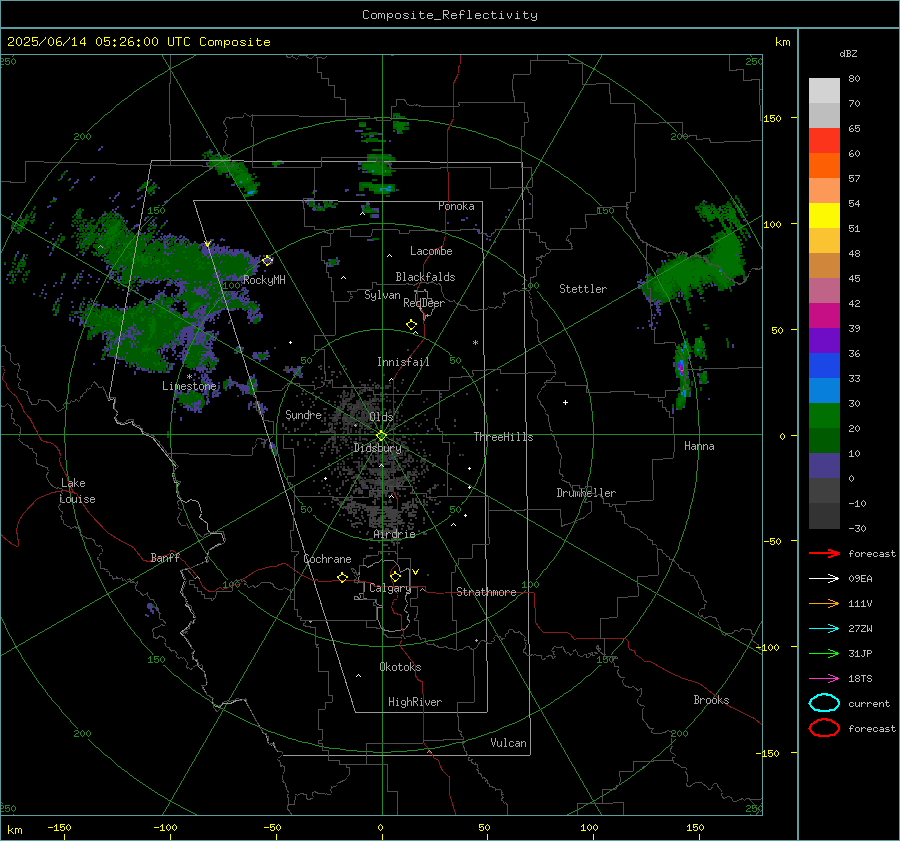900x841 pixels.
Task: Click the Sylvan label
Action: [382, 295]
